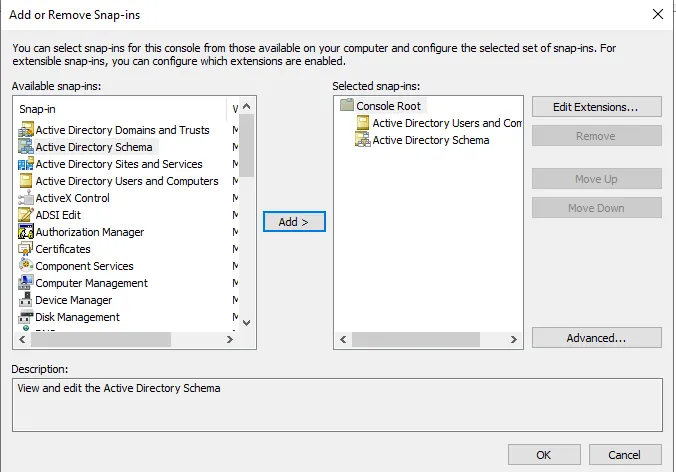Click the Active Directory Users icon in selected snap-ins

[363, 123]
